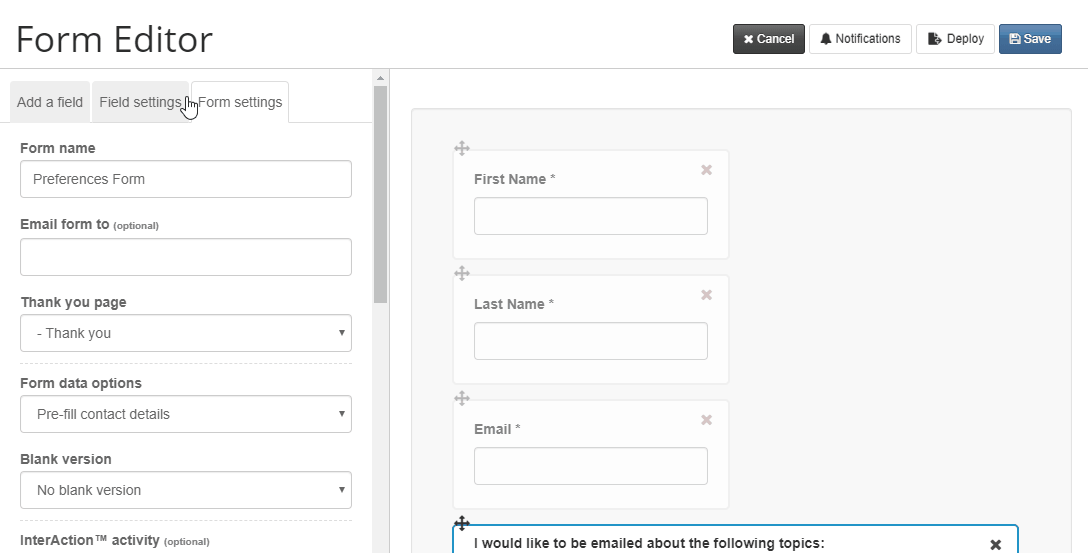Click the move handle above First Name field
Viewport: 1088px width, 553px height.
pyautogui.click(x=462, y=148)
